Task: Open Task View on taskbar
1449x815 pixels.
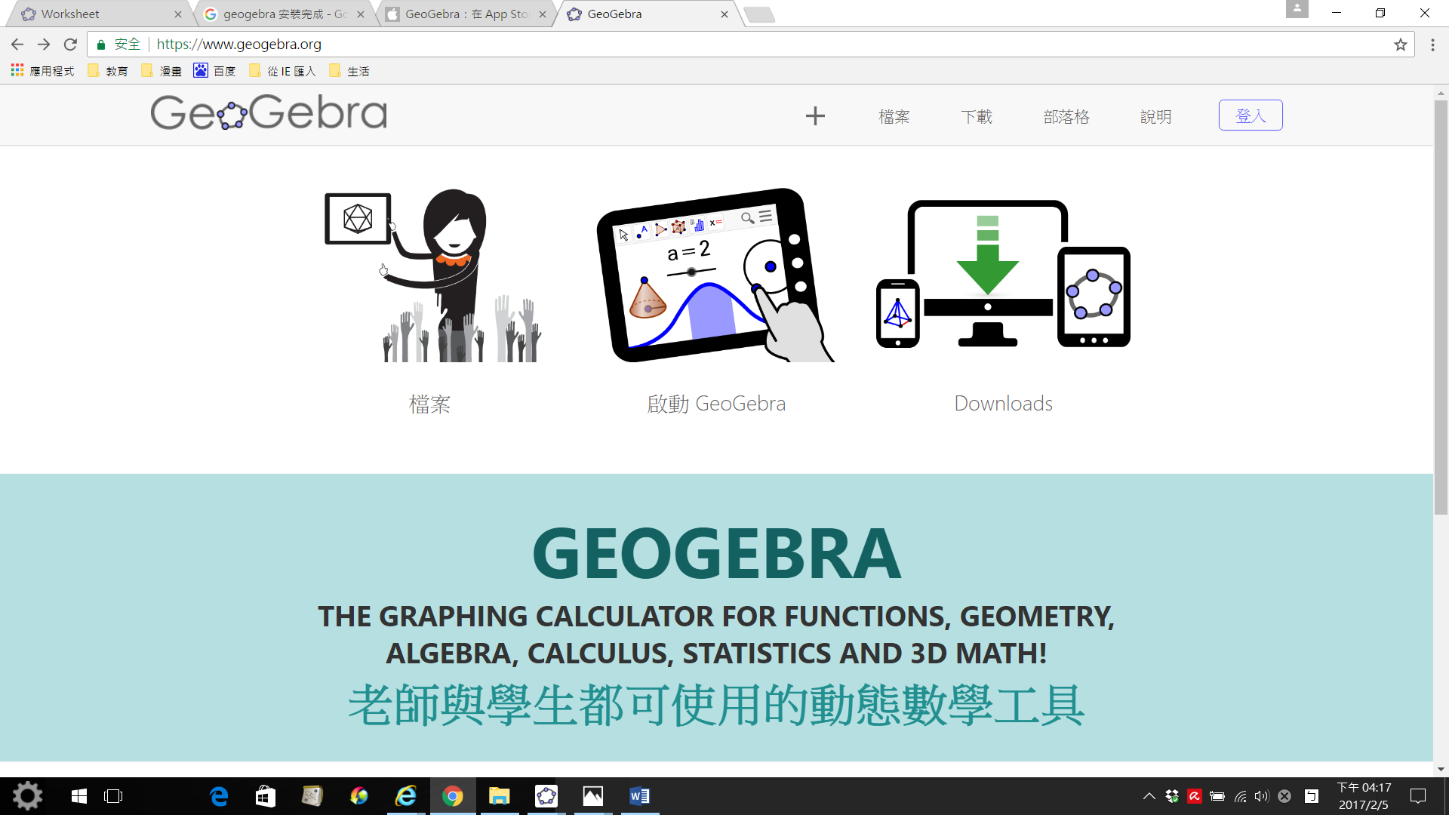Action: tap(113, 796)
